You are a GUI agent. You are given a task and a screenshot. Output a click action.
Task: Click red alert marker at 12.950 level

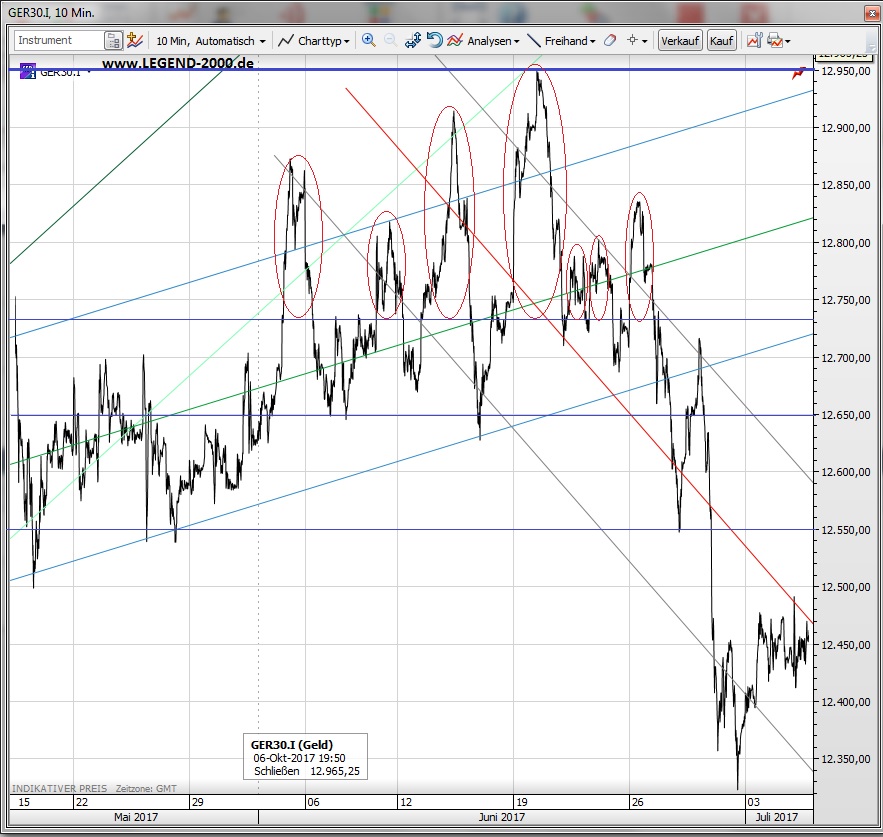click(799, 72)
